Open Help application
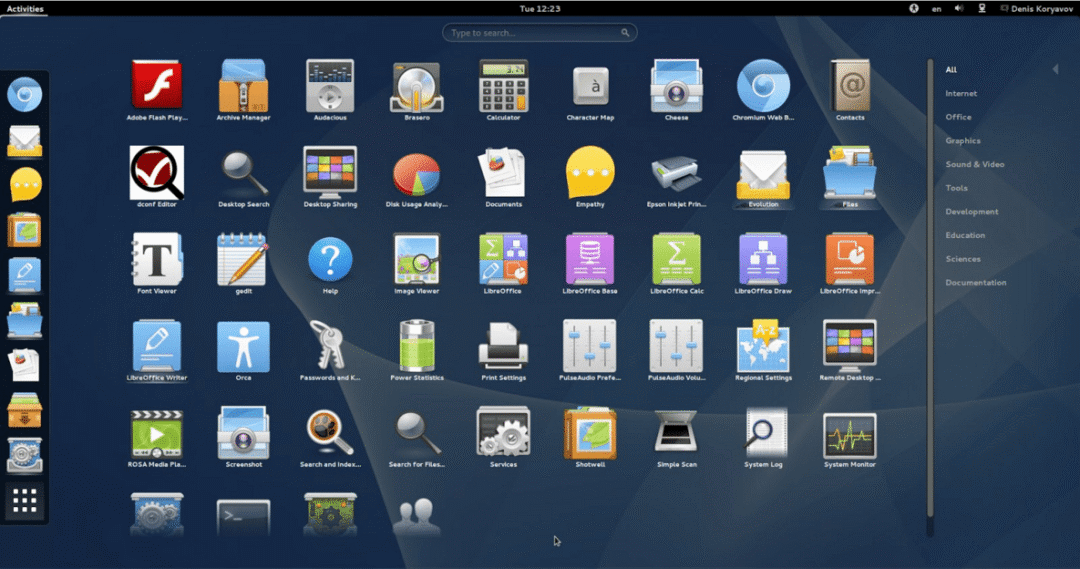This screenshot has height=569, width=1080. (x=330, y=264)
